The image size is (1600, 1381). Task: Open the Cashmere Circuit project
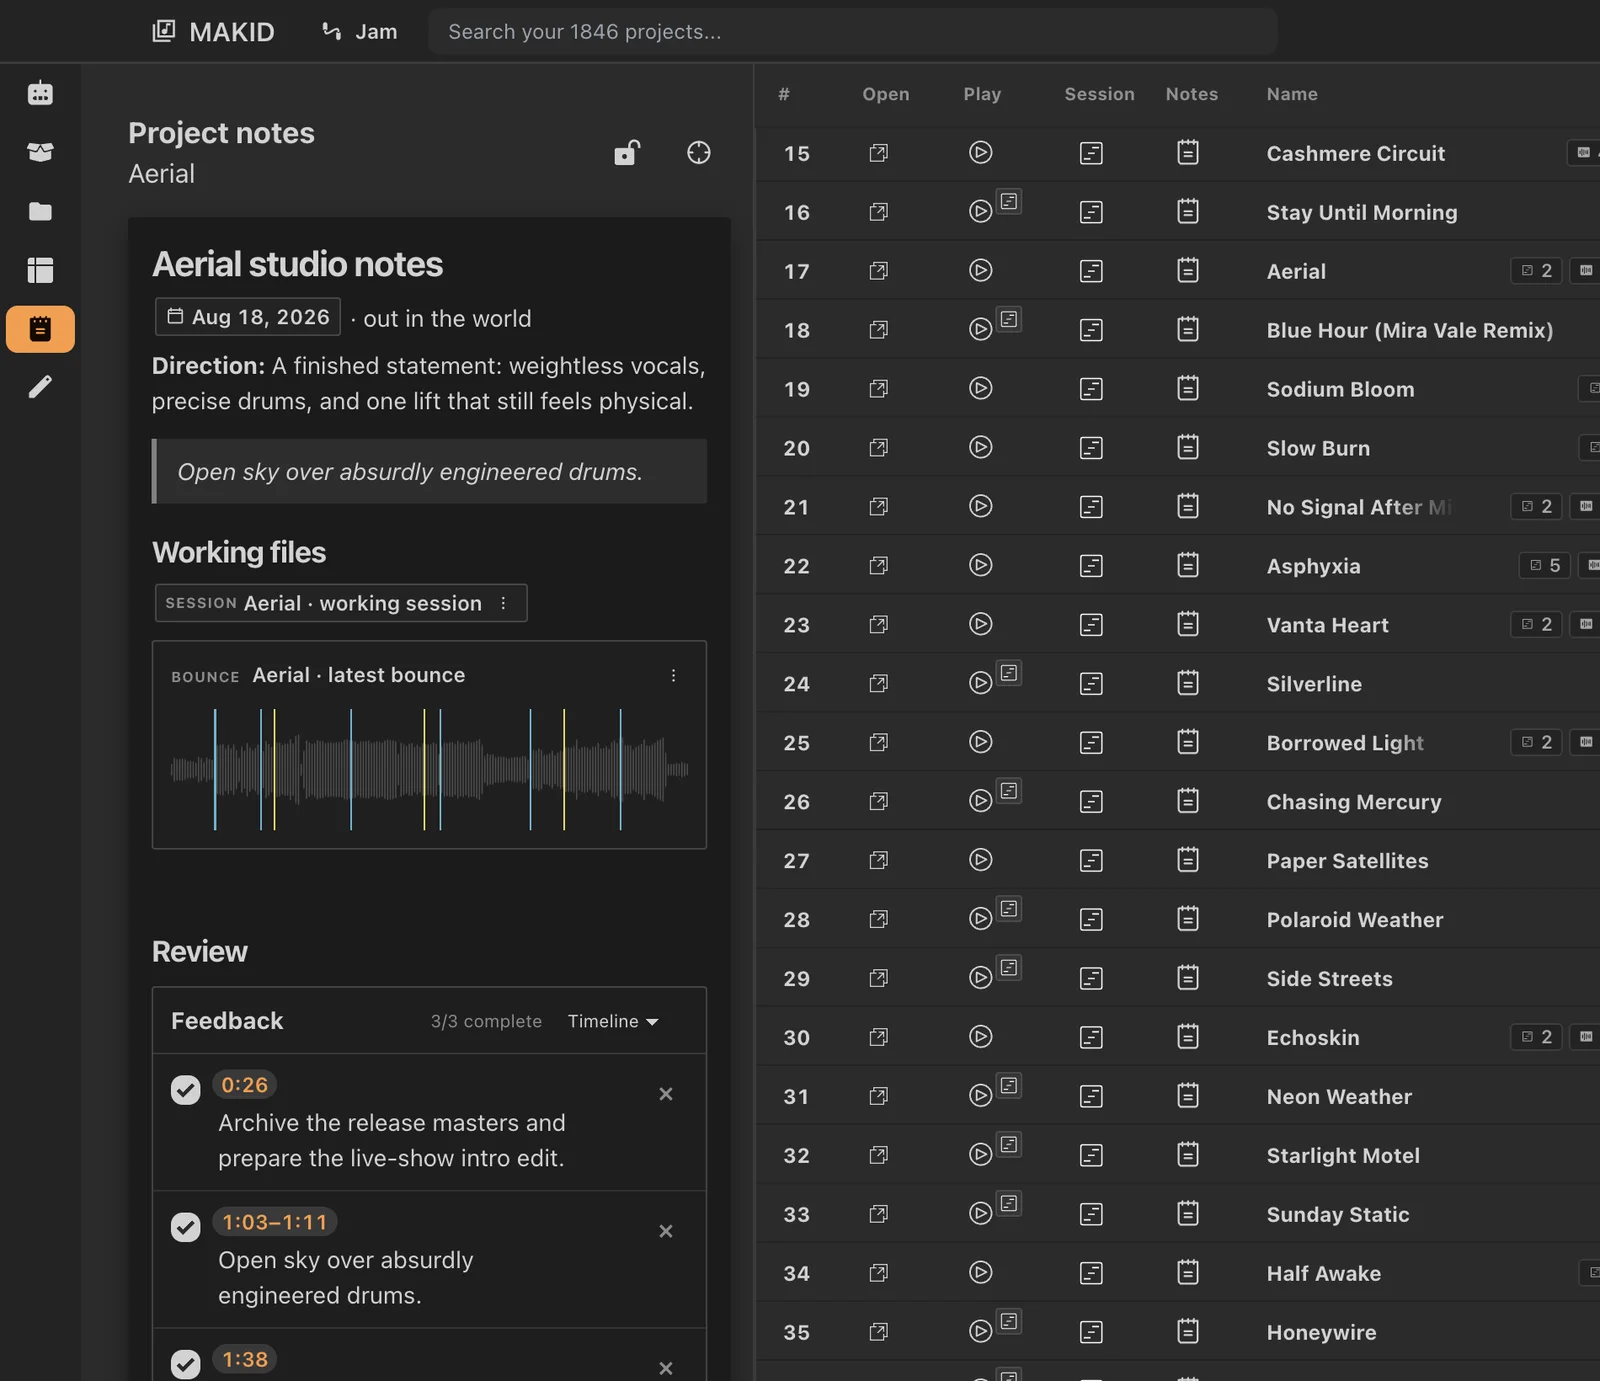878,153
